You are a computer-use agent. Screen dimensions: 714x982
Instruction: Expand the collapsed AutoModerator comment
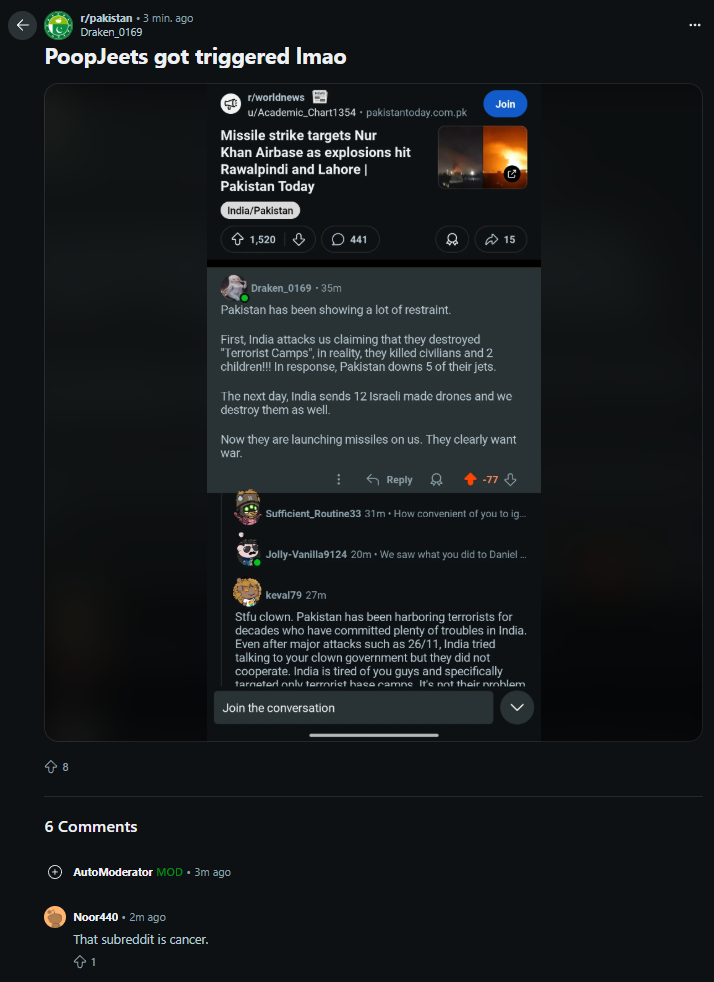coord(55,872)
